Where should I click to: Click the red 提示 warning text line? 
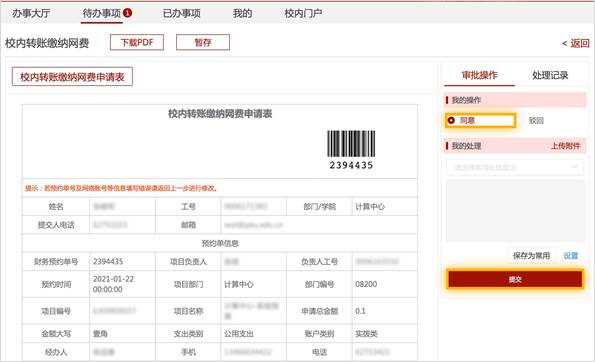121,188
